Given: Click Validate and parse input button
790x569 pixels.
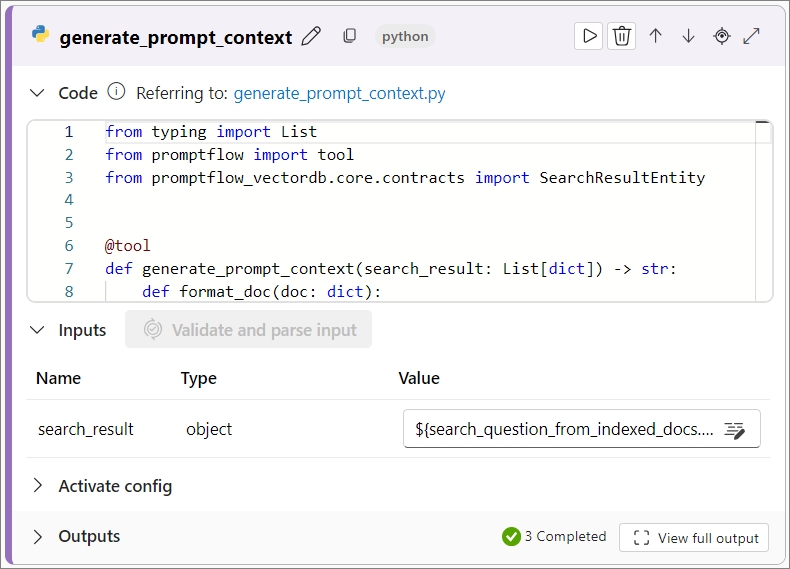Looking at the screenshot, I should [248, 330].
